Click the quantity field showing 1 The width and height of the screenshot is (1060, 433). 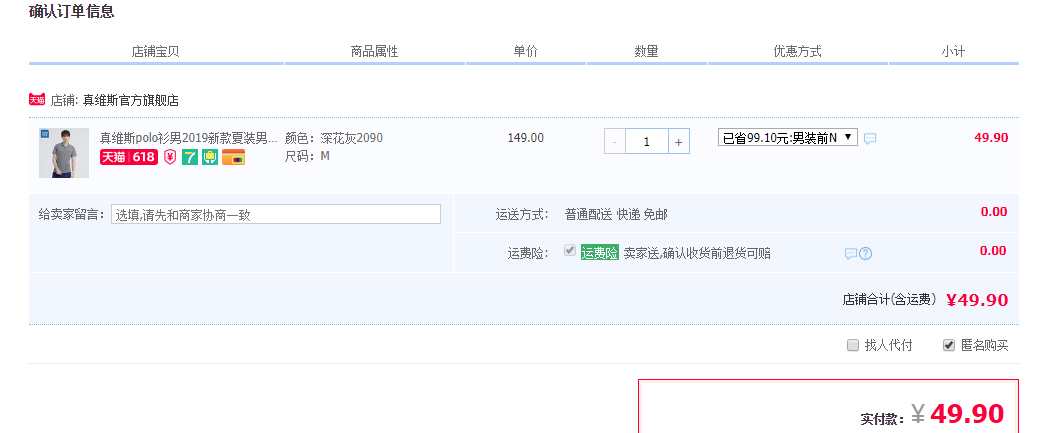647,142
